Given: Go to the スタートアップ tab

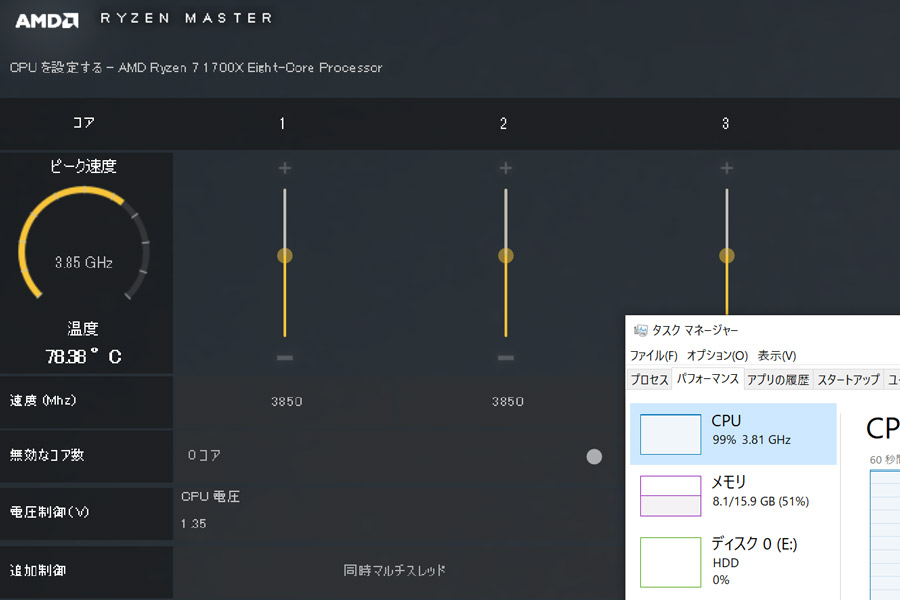Looking at the screenshot, I should click(x=848, y=380).
